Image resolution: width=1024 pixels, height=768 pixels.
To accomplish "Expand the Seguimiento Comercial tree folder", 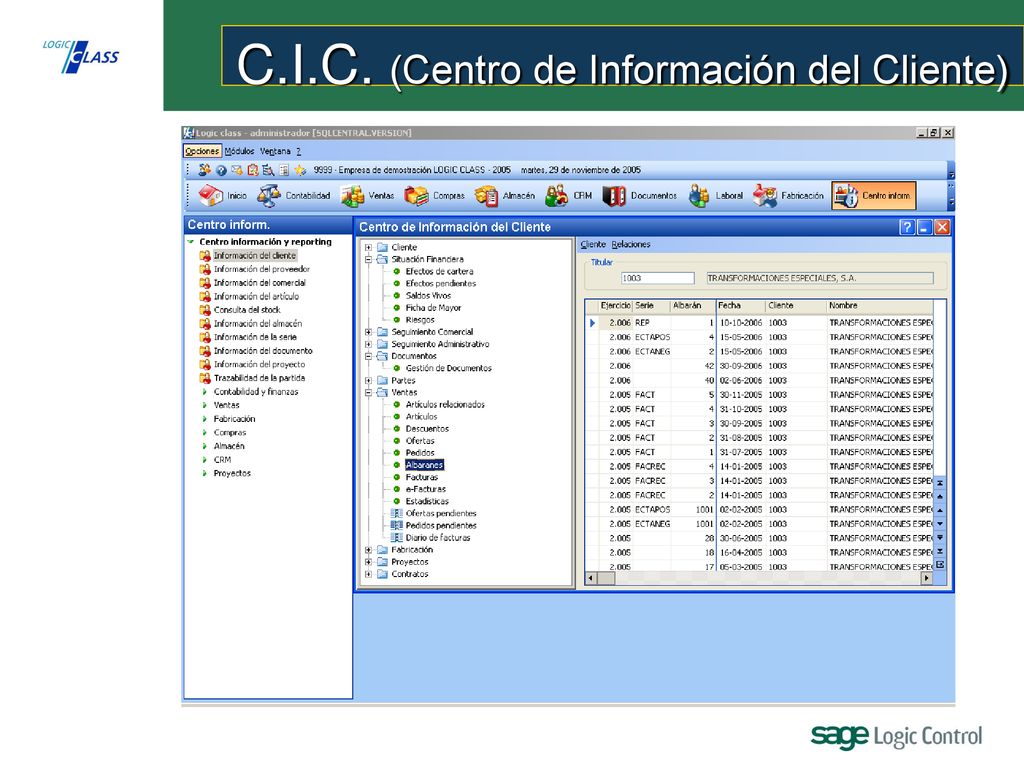I will tap(368, 332).
